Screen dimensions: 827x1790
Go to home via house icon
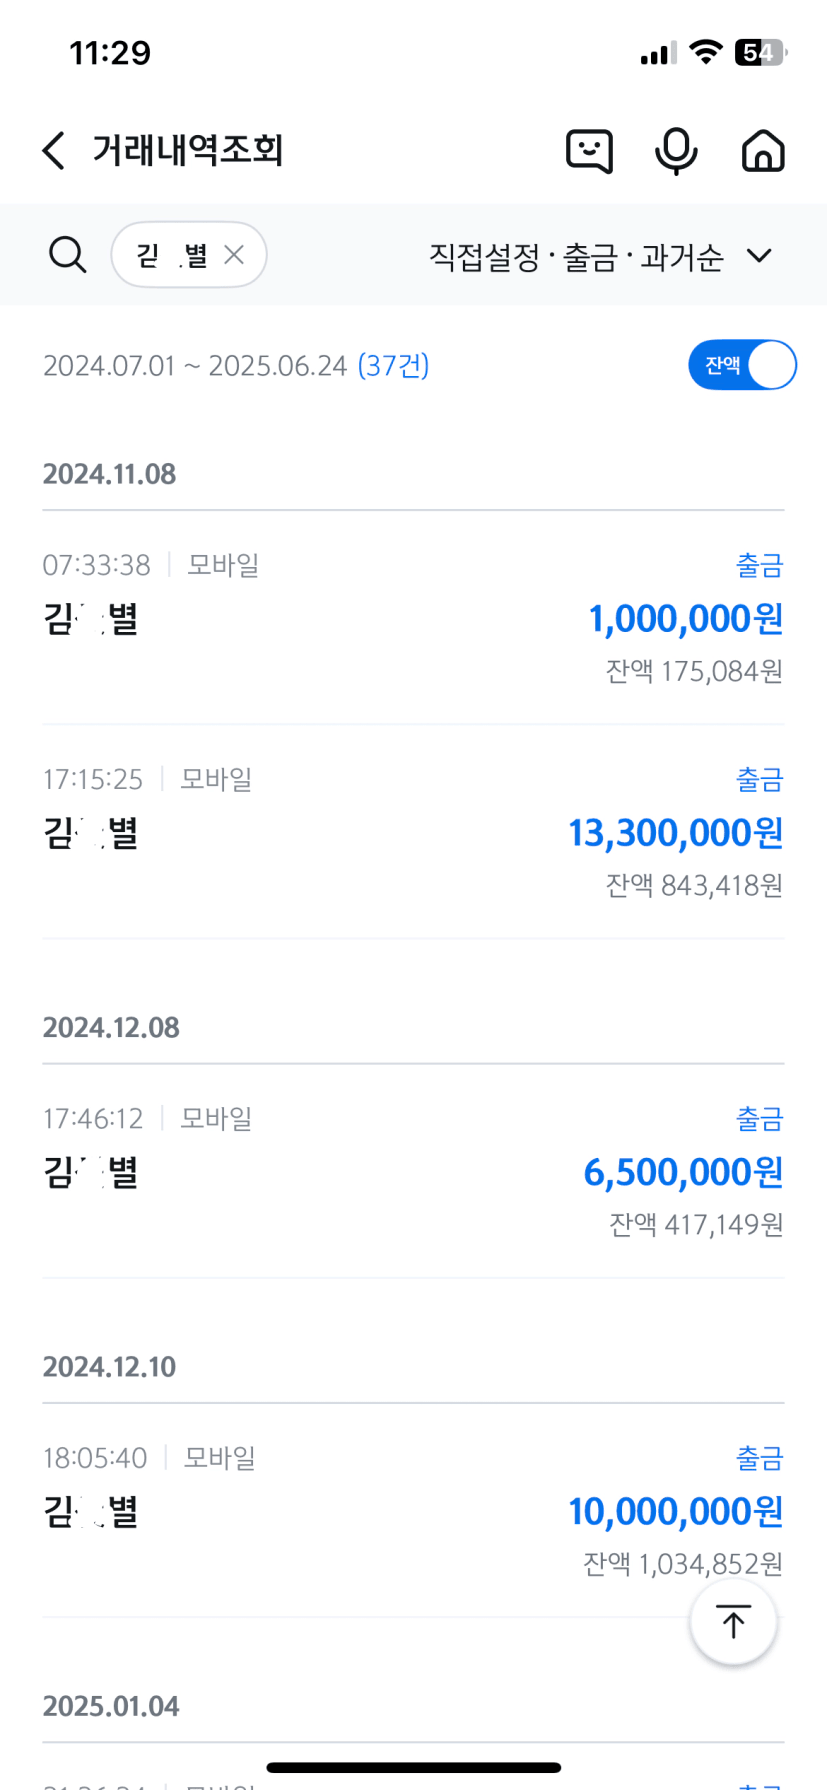click(763, 151)
